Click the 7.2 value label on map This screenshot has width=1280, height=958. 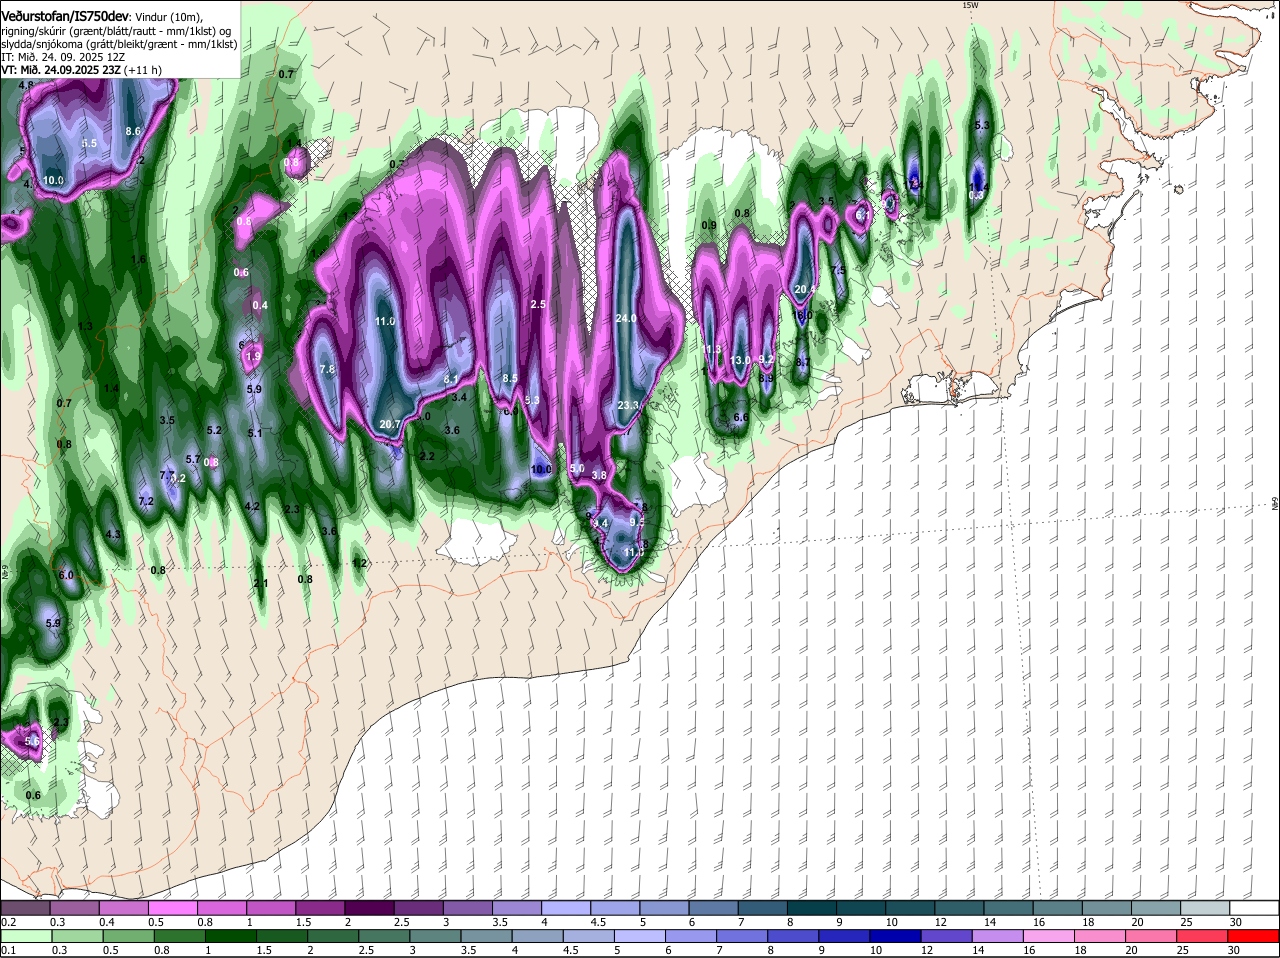pyautogui.click(x=146, y=501)
